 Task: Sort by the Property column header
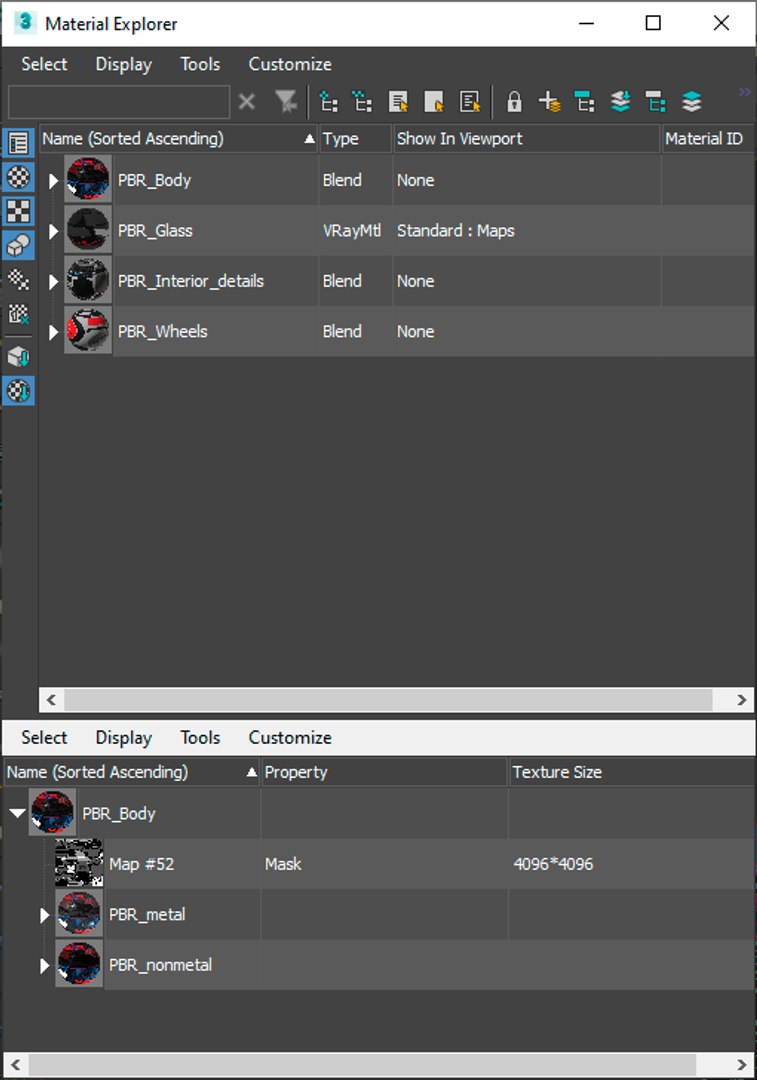coord(384,773)
